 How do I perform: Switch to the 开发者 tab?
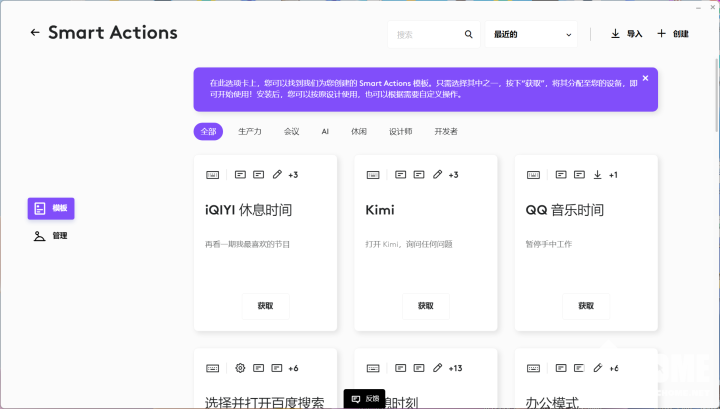[446, 131]
